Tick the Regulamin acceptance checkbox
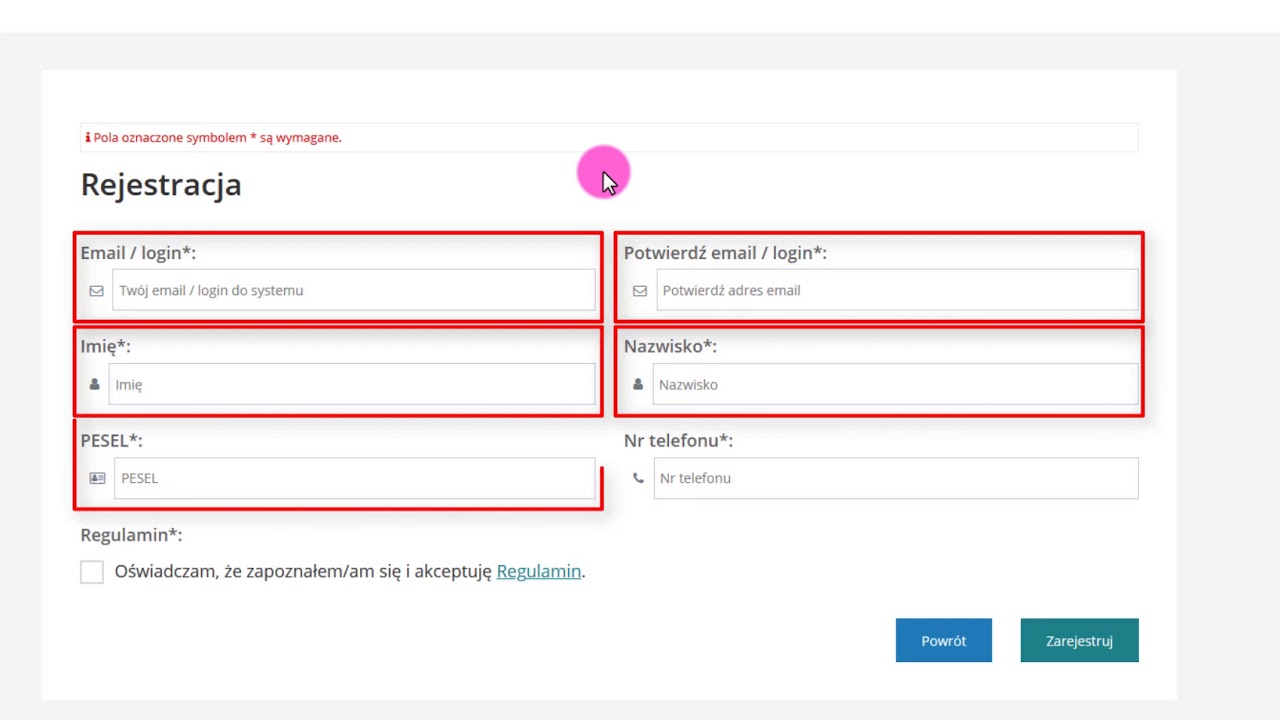Viewport: 1280px width, 720px height. (92, 572)
